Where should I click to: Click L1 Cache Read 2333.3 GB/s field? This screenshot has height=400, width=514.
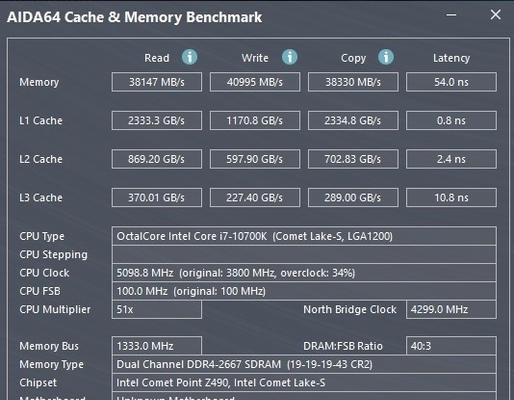(157, 120)
